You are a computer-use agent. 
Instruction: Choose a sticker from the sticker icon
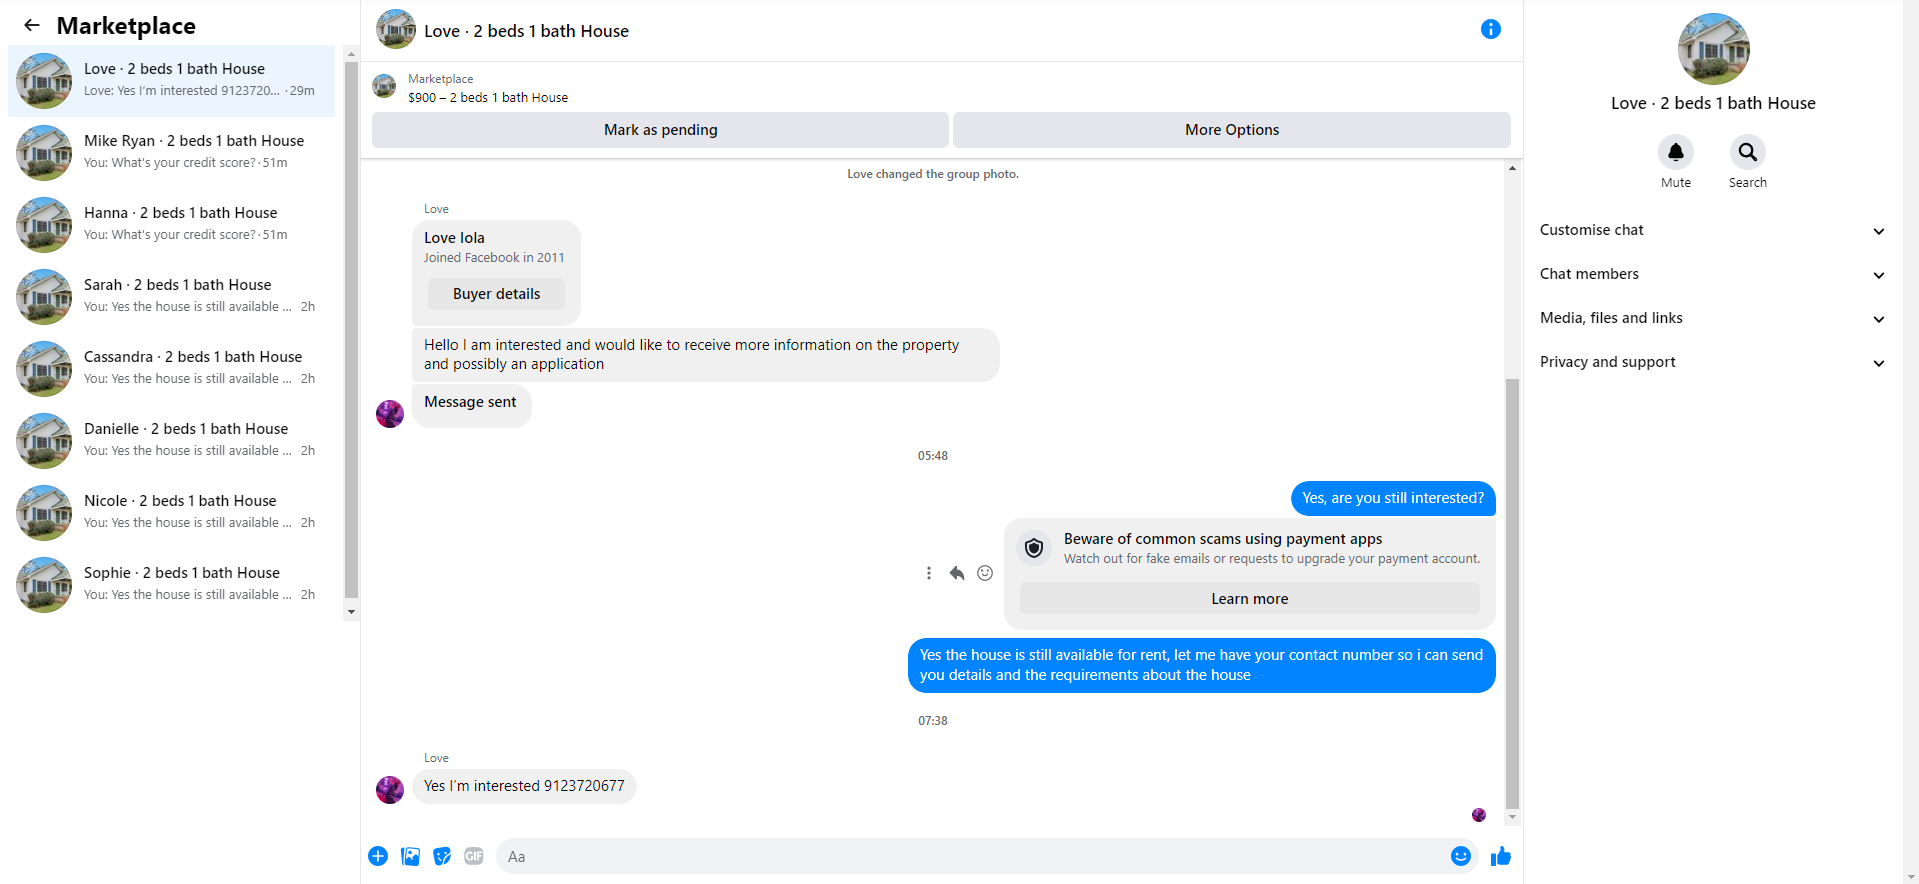point(442,856)
